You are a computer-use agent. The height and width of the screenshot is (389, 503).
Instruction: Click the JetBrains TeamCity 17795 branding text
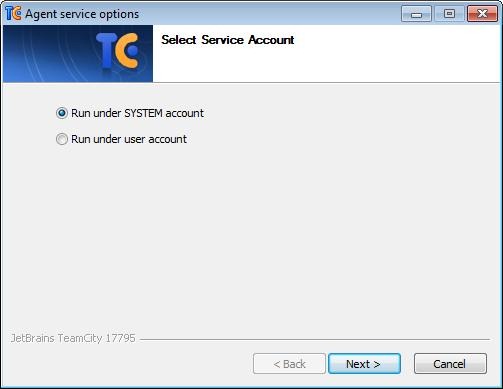[73, 338]
